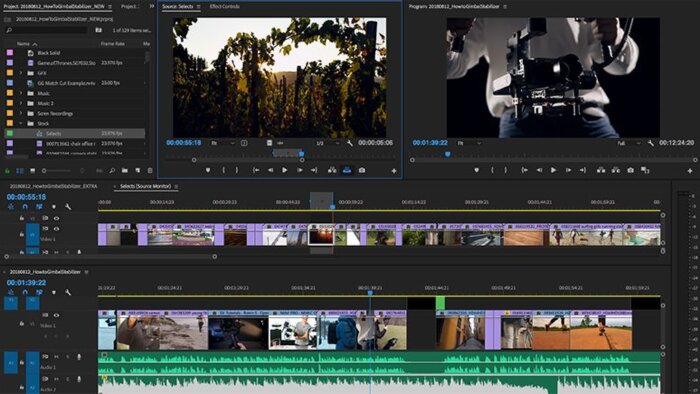Show hidden panel tabs via double chevron

tap(151, 6)
